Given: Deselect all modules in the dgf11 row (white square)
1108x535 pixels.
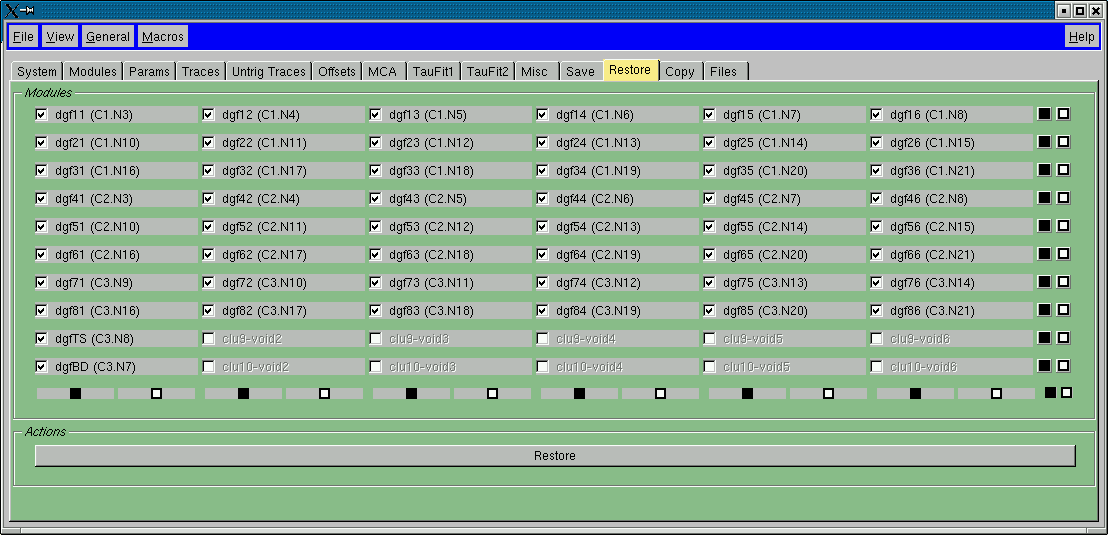Looking at the screenshot, I should point(1063,114).
